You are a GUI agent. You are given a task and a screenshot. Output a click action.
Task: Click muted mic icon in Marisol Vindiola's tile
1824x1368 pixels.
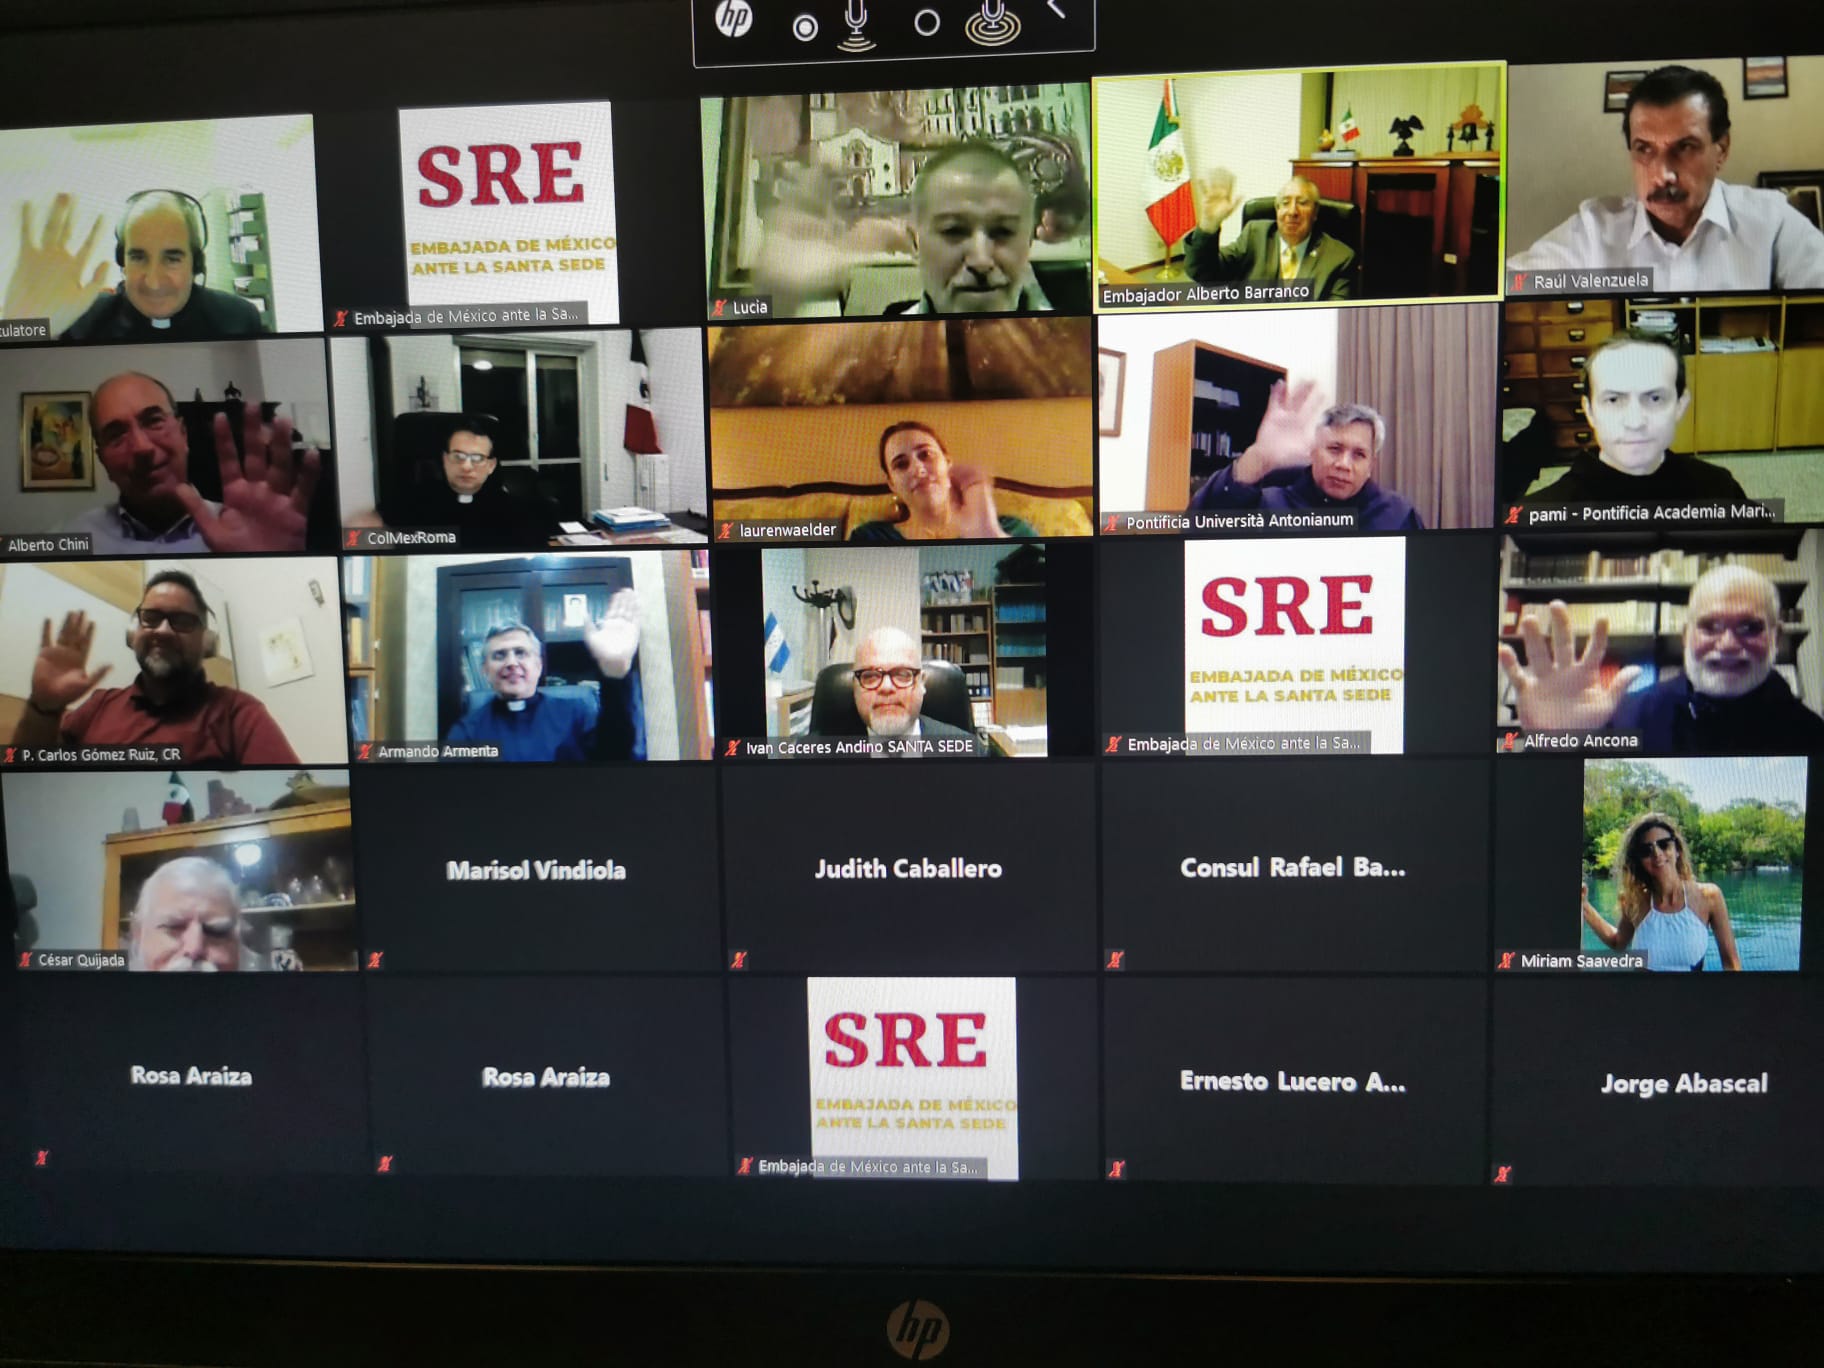click(x=375, y=960)
